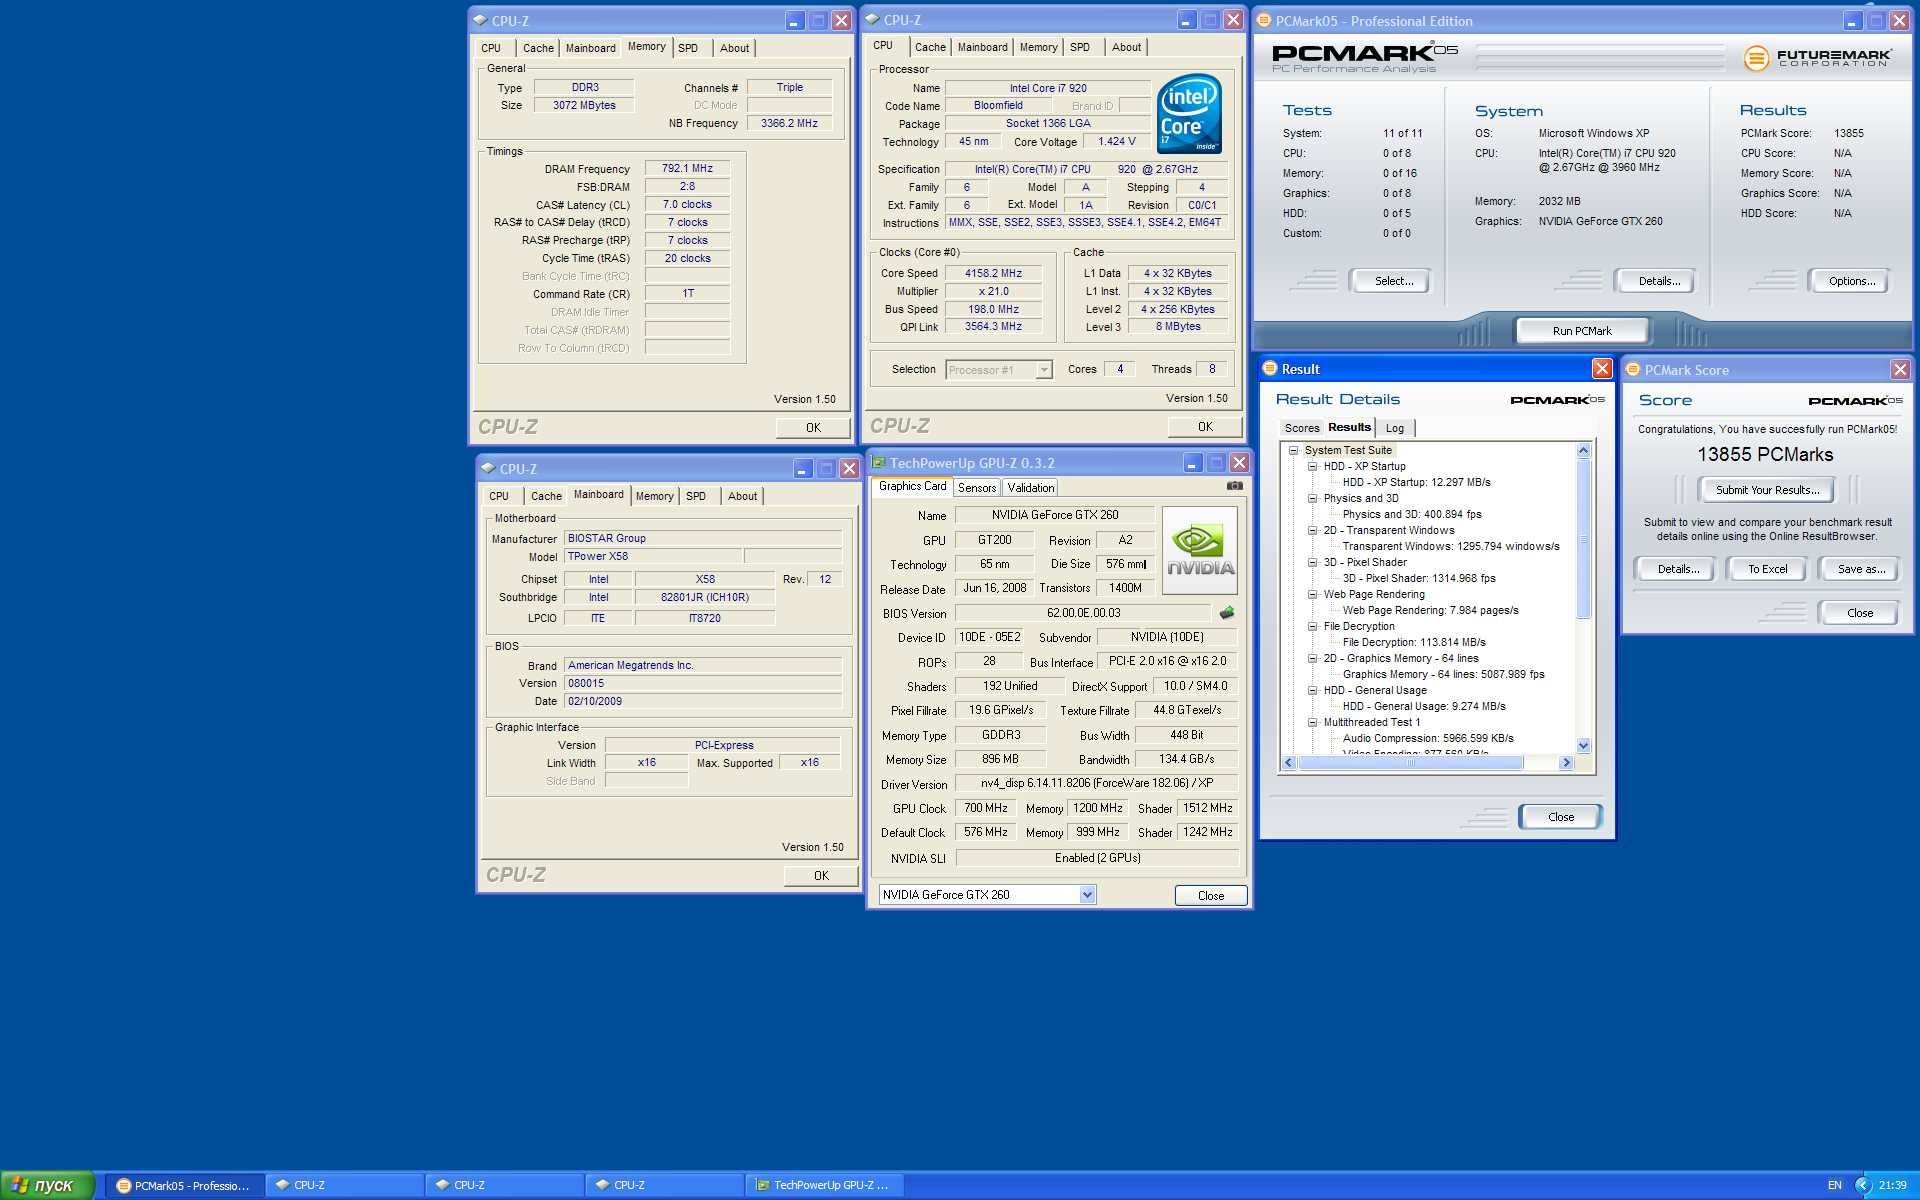Click Submit Your Results... button

click(1767, 490)
